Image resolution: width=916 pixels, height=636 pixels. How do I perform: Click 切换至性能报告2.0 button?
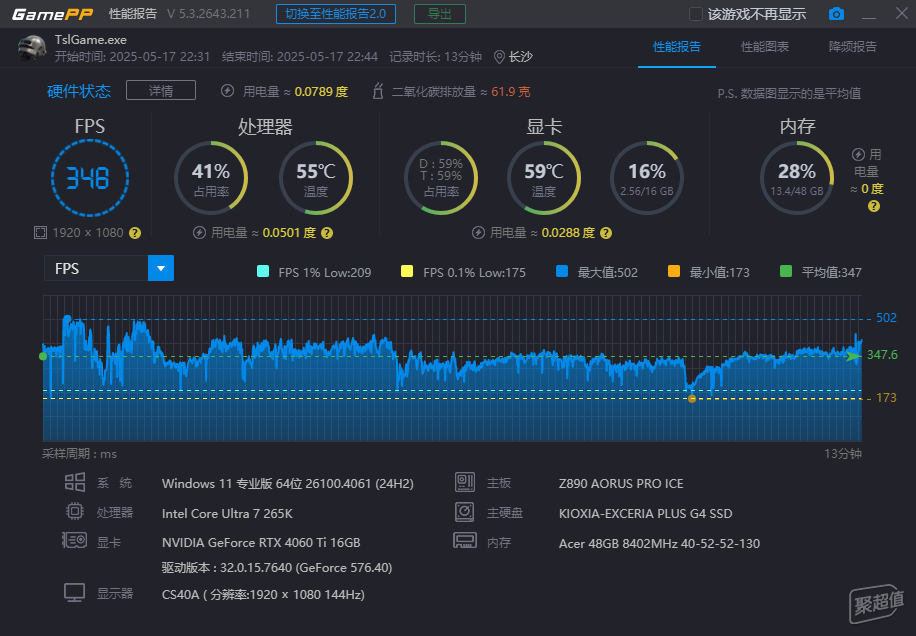coord(336,14)
